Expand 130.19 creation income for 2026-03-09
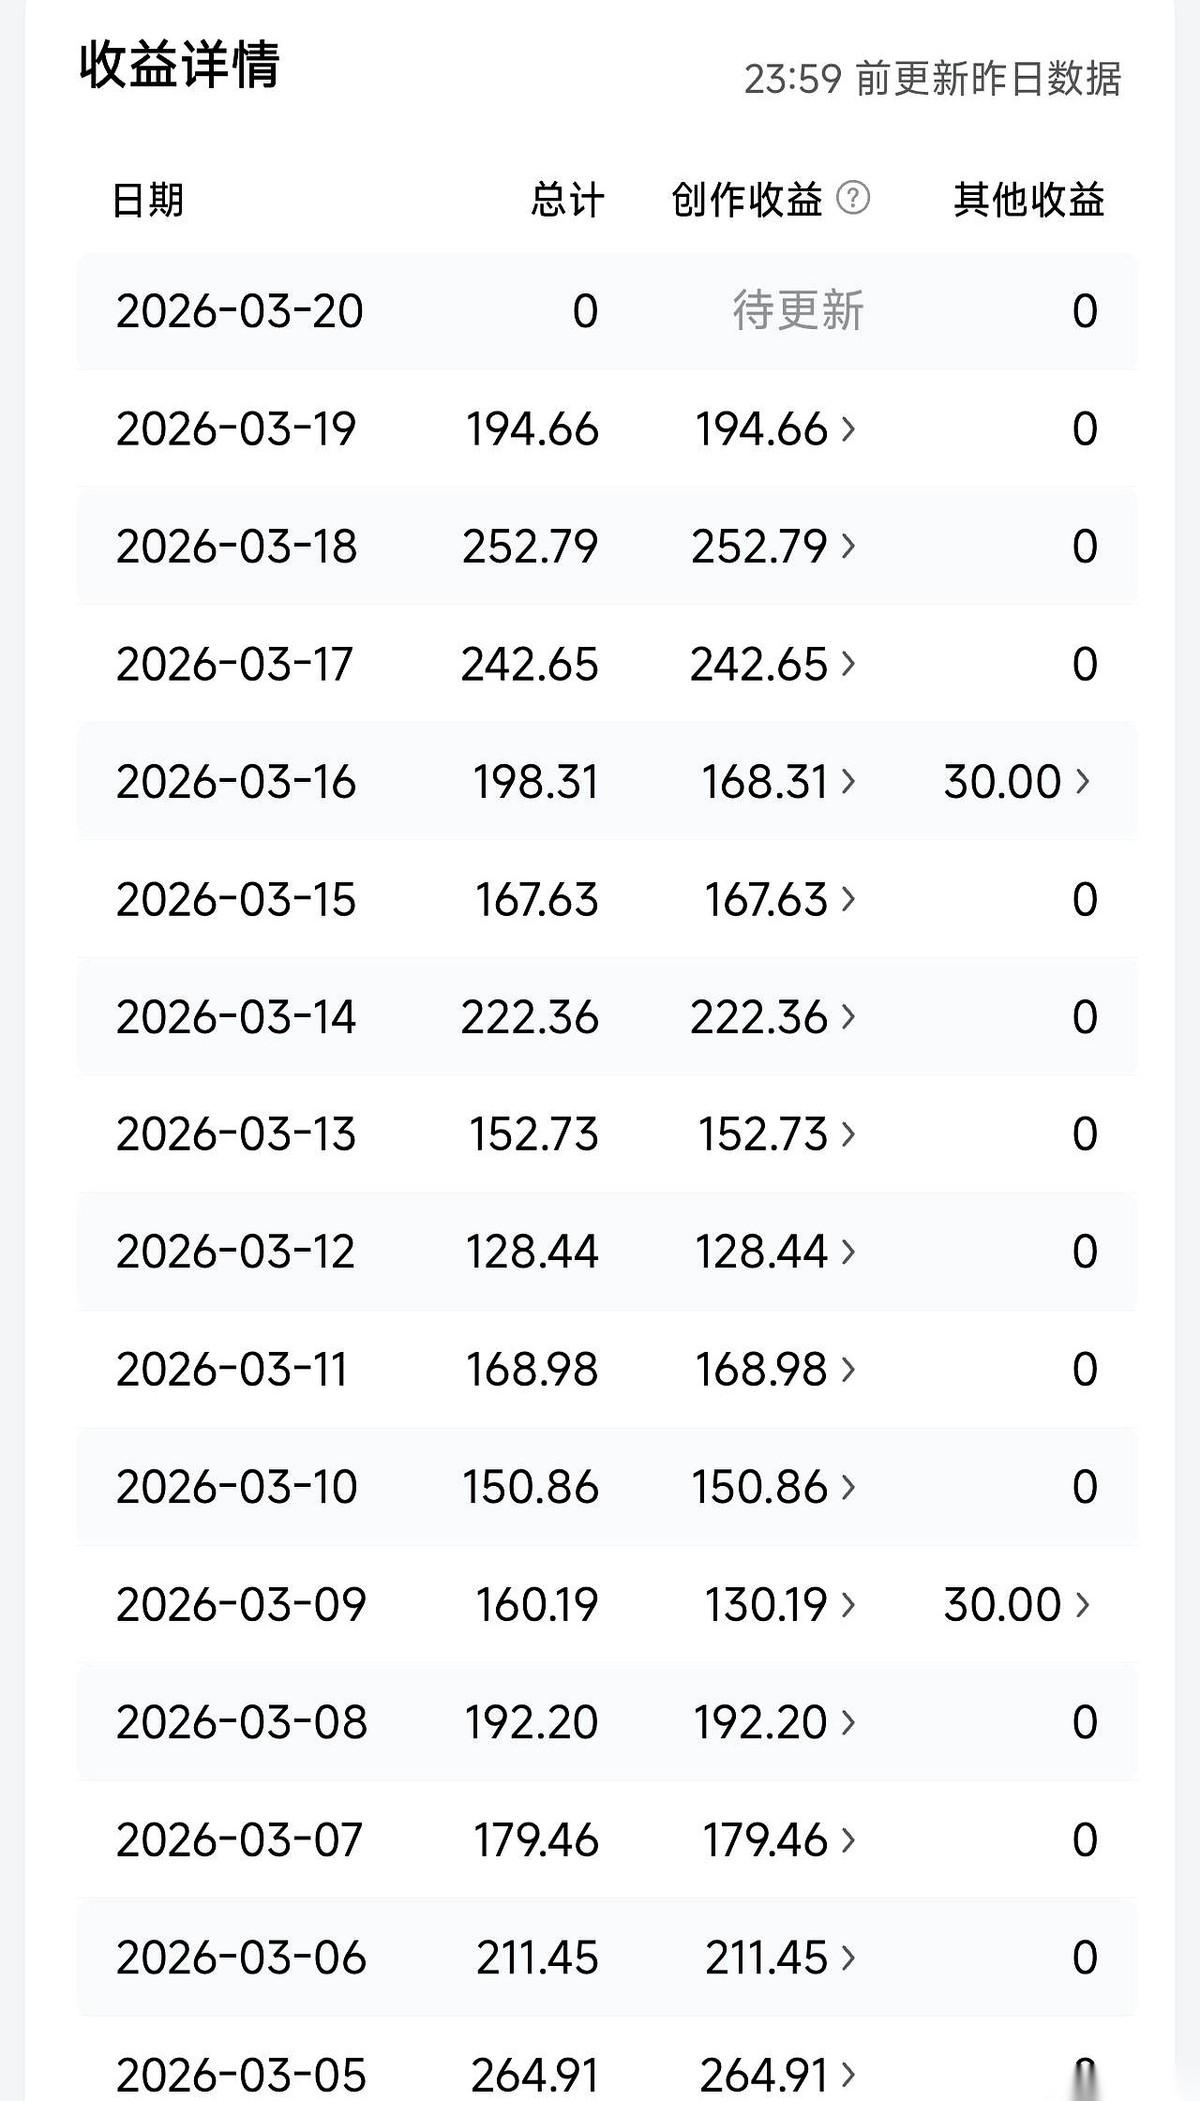Screen dimensions: 1200x2101 [780, 1605]
